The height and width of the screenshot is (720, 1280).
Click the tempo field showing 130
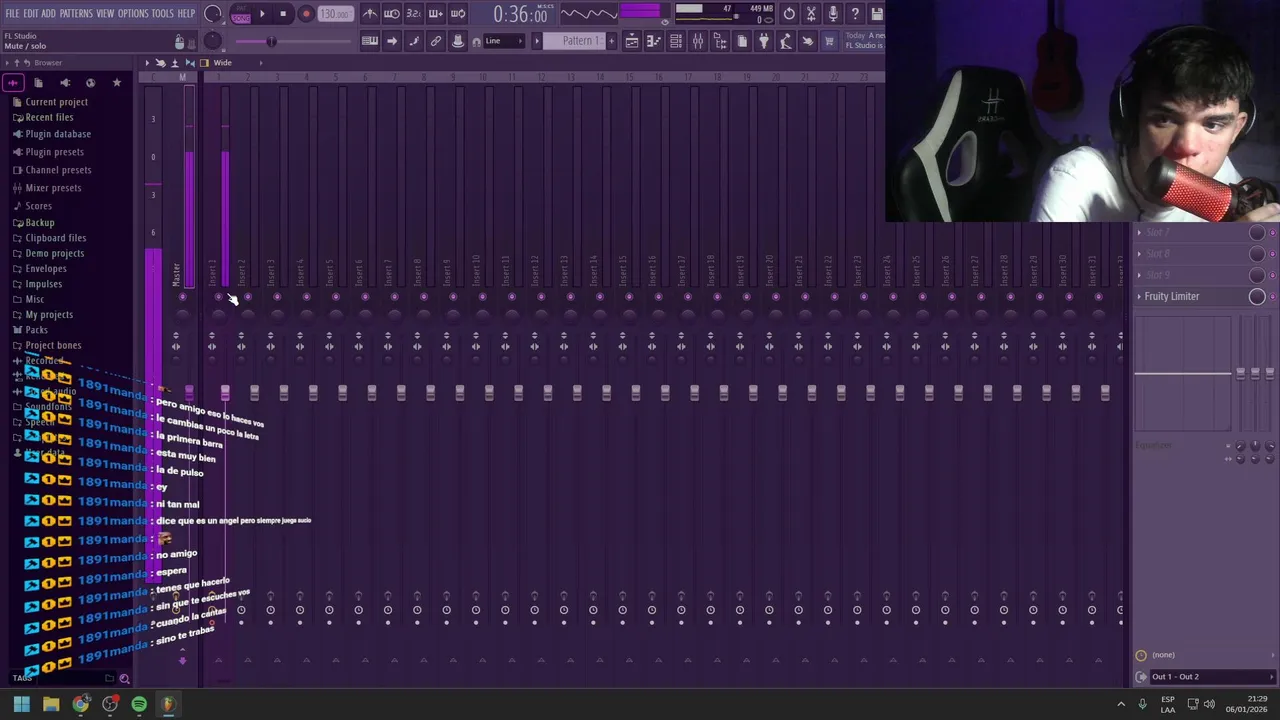click(x=336, y=14)
